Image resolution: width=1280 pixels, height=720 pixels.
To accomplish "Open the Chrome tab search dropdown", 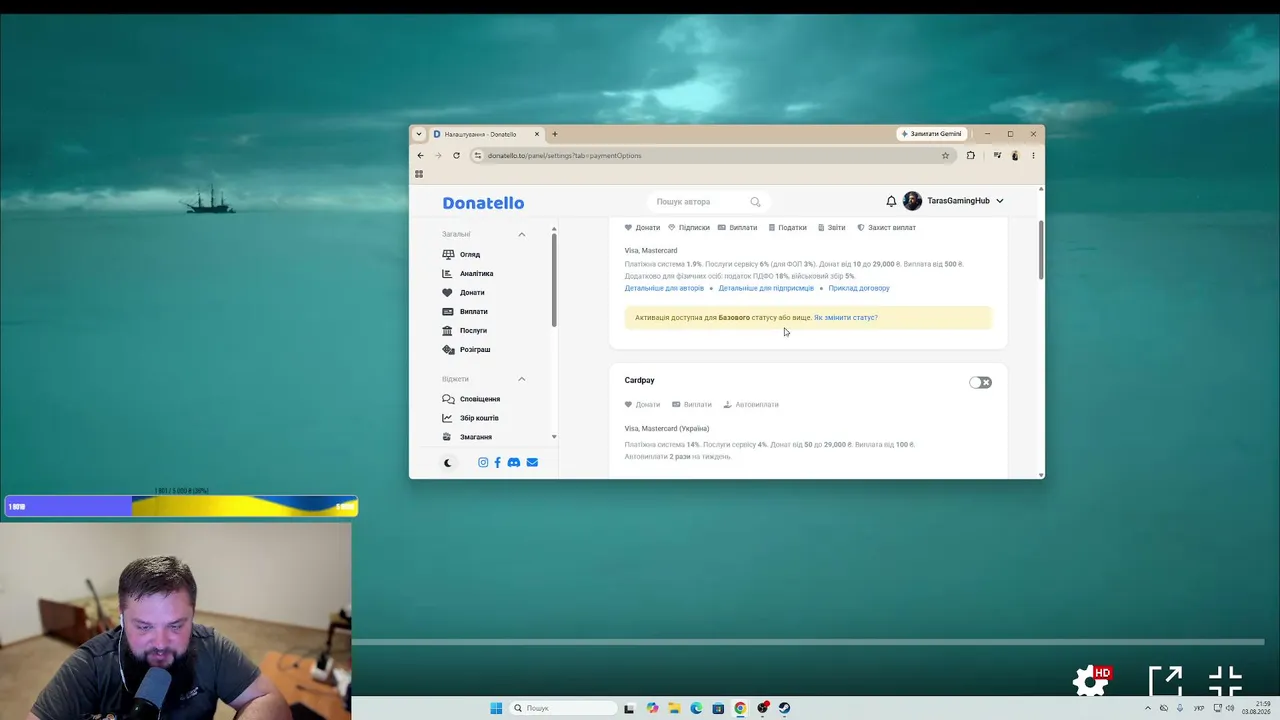I will pos(419,134).
